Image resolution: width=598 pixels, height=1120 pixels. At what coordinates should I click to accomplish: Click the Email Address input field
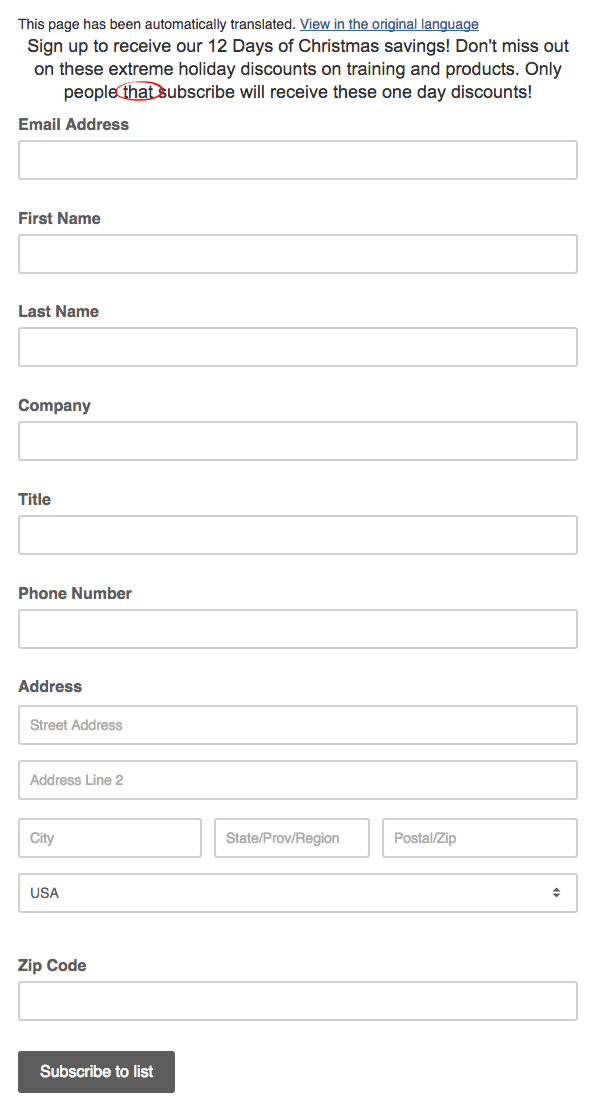297,159
